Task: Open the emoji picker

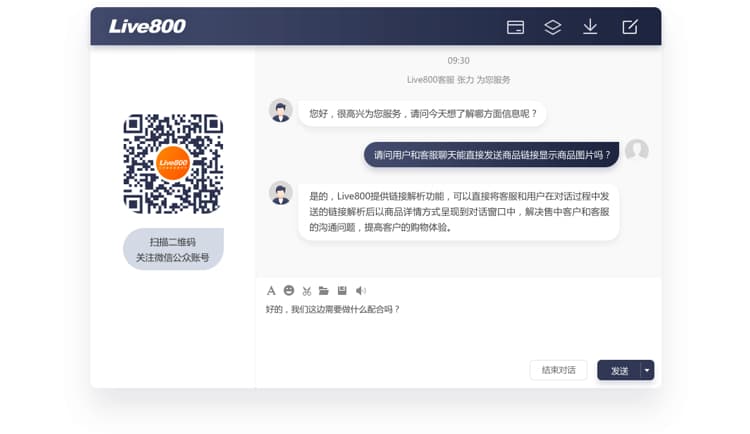Action: 289,290
